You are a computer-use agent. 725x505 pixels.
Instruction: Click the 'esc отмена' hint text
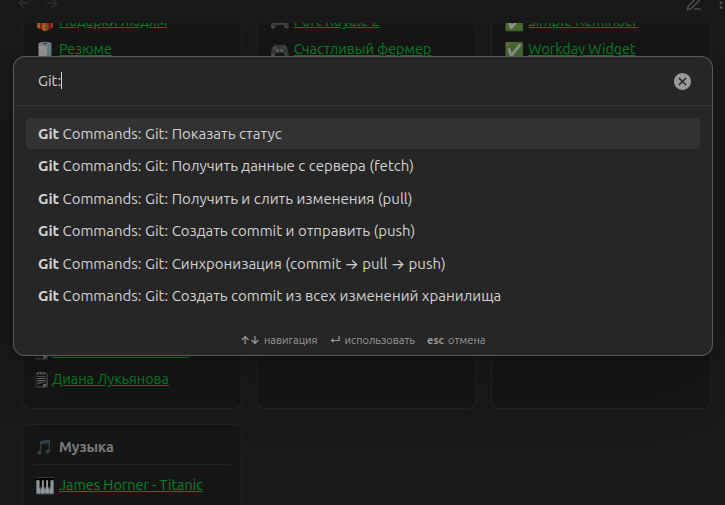coord(456,340)
